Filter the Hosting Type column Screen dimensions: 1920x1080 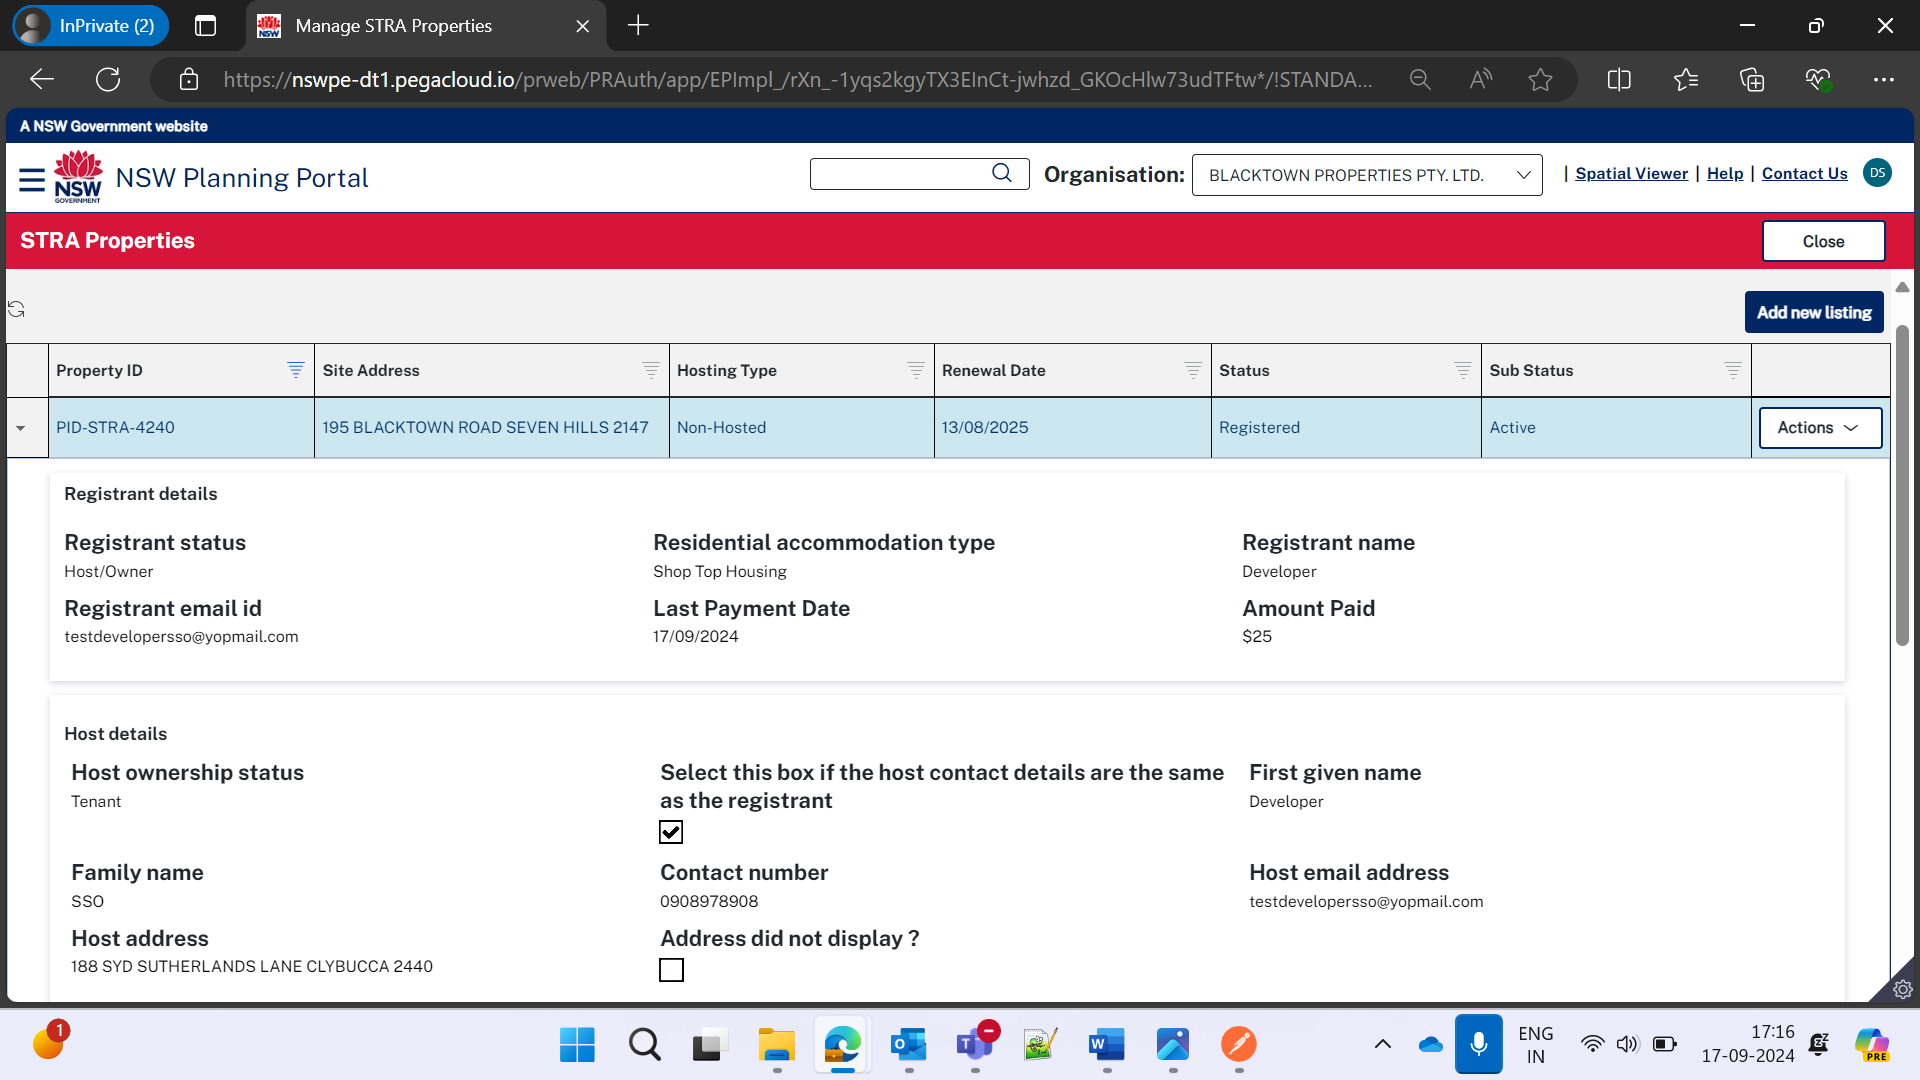(x=916, y=370)
